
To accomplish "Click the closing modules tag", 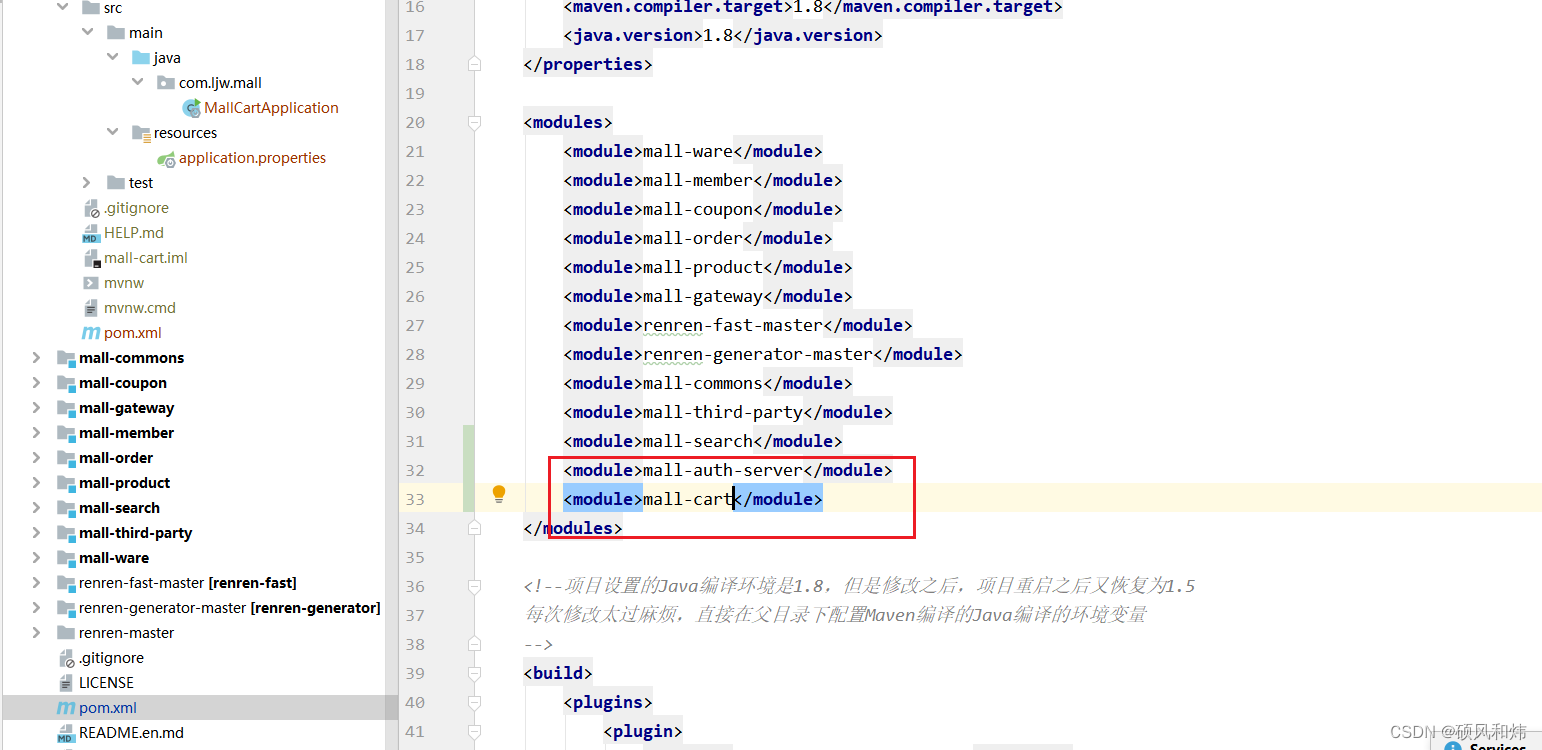I will coord(572,528).
